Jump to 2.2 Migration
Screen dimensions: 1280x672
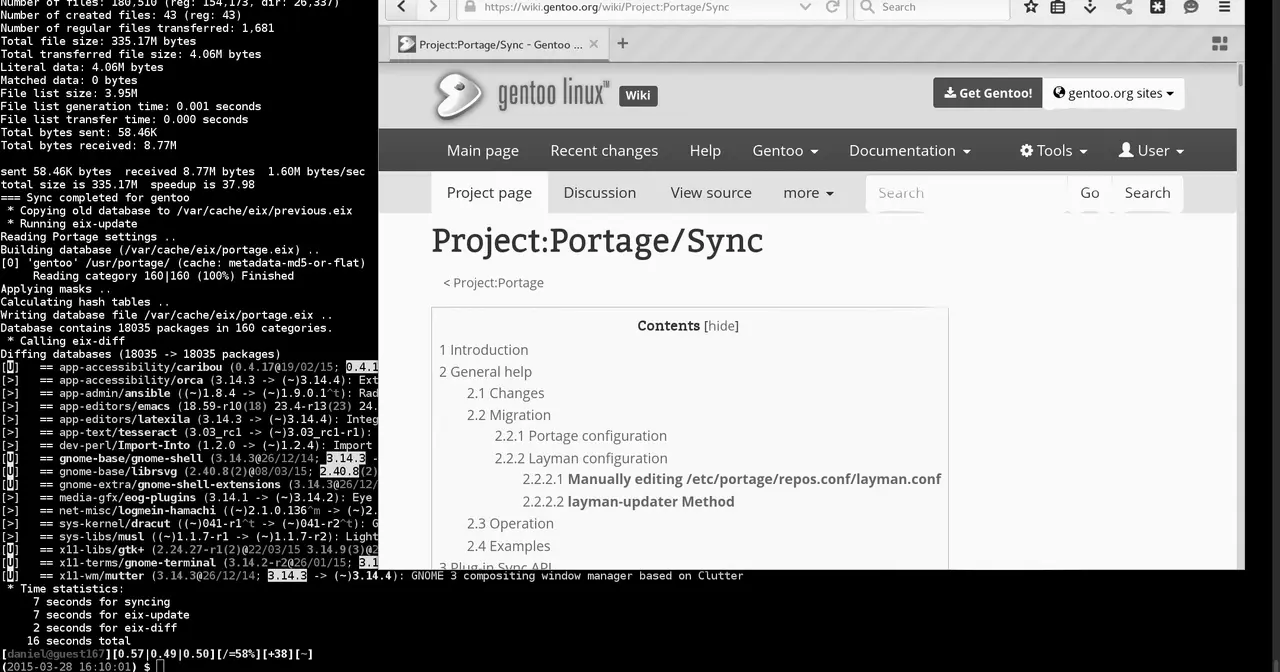508,415
